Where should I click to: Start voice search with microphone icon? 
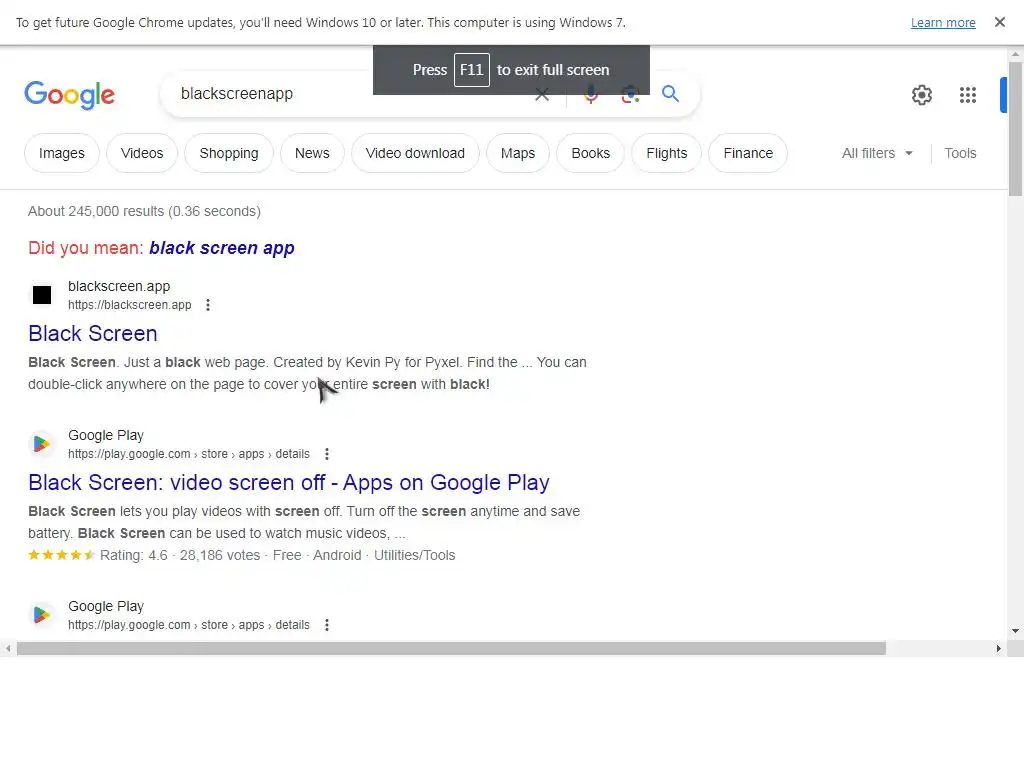[x=590, y=95]
